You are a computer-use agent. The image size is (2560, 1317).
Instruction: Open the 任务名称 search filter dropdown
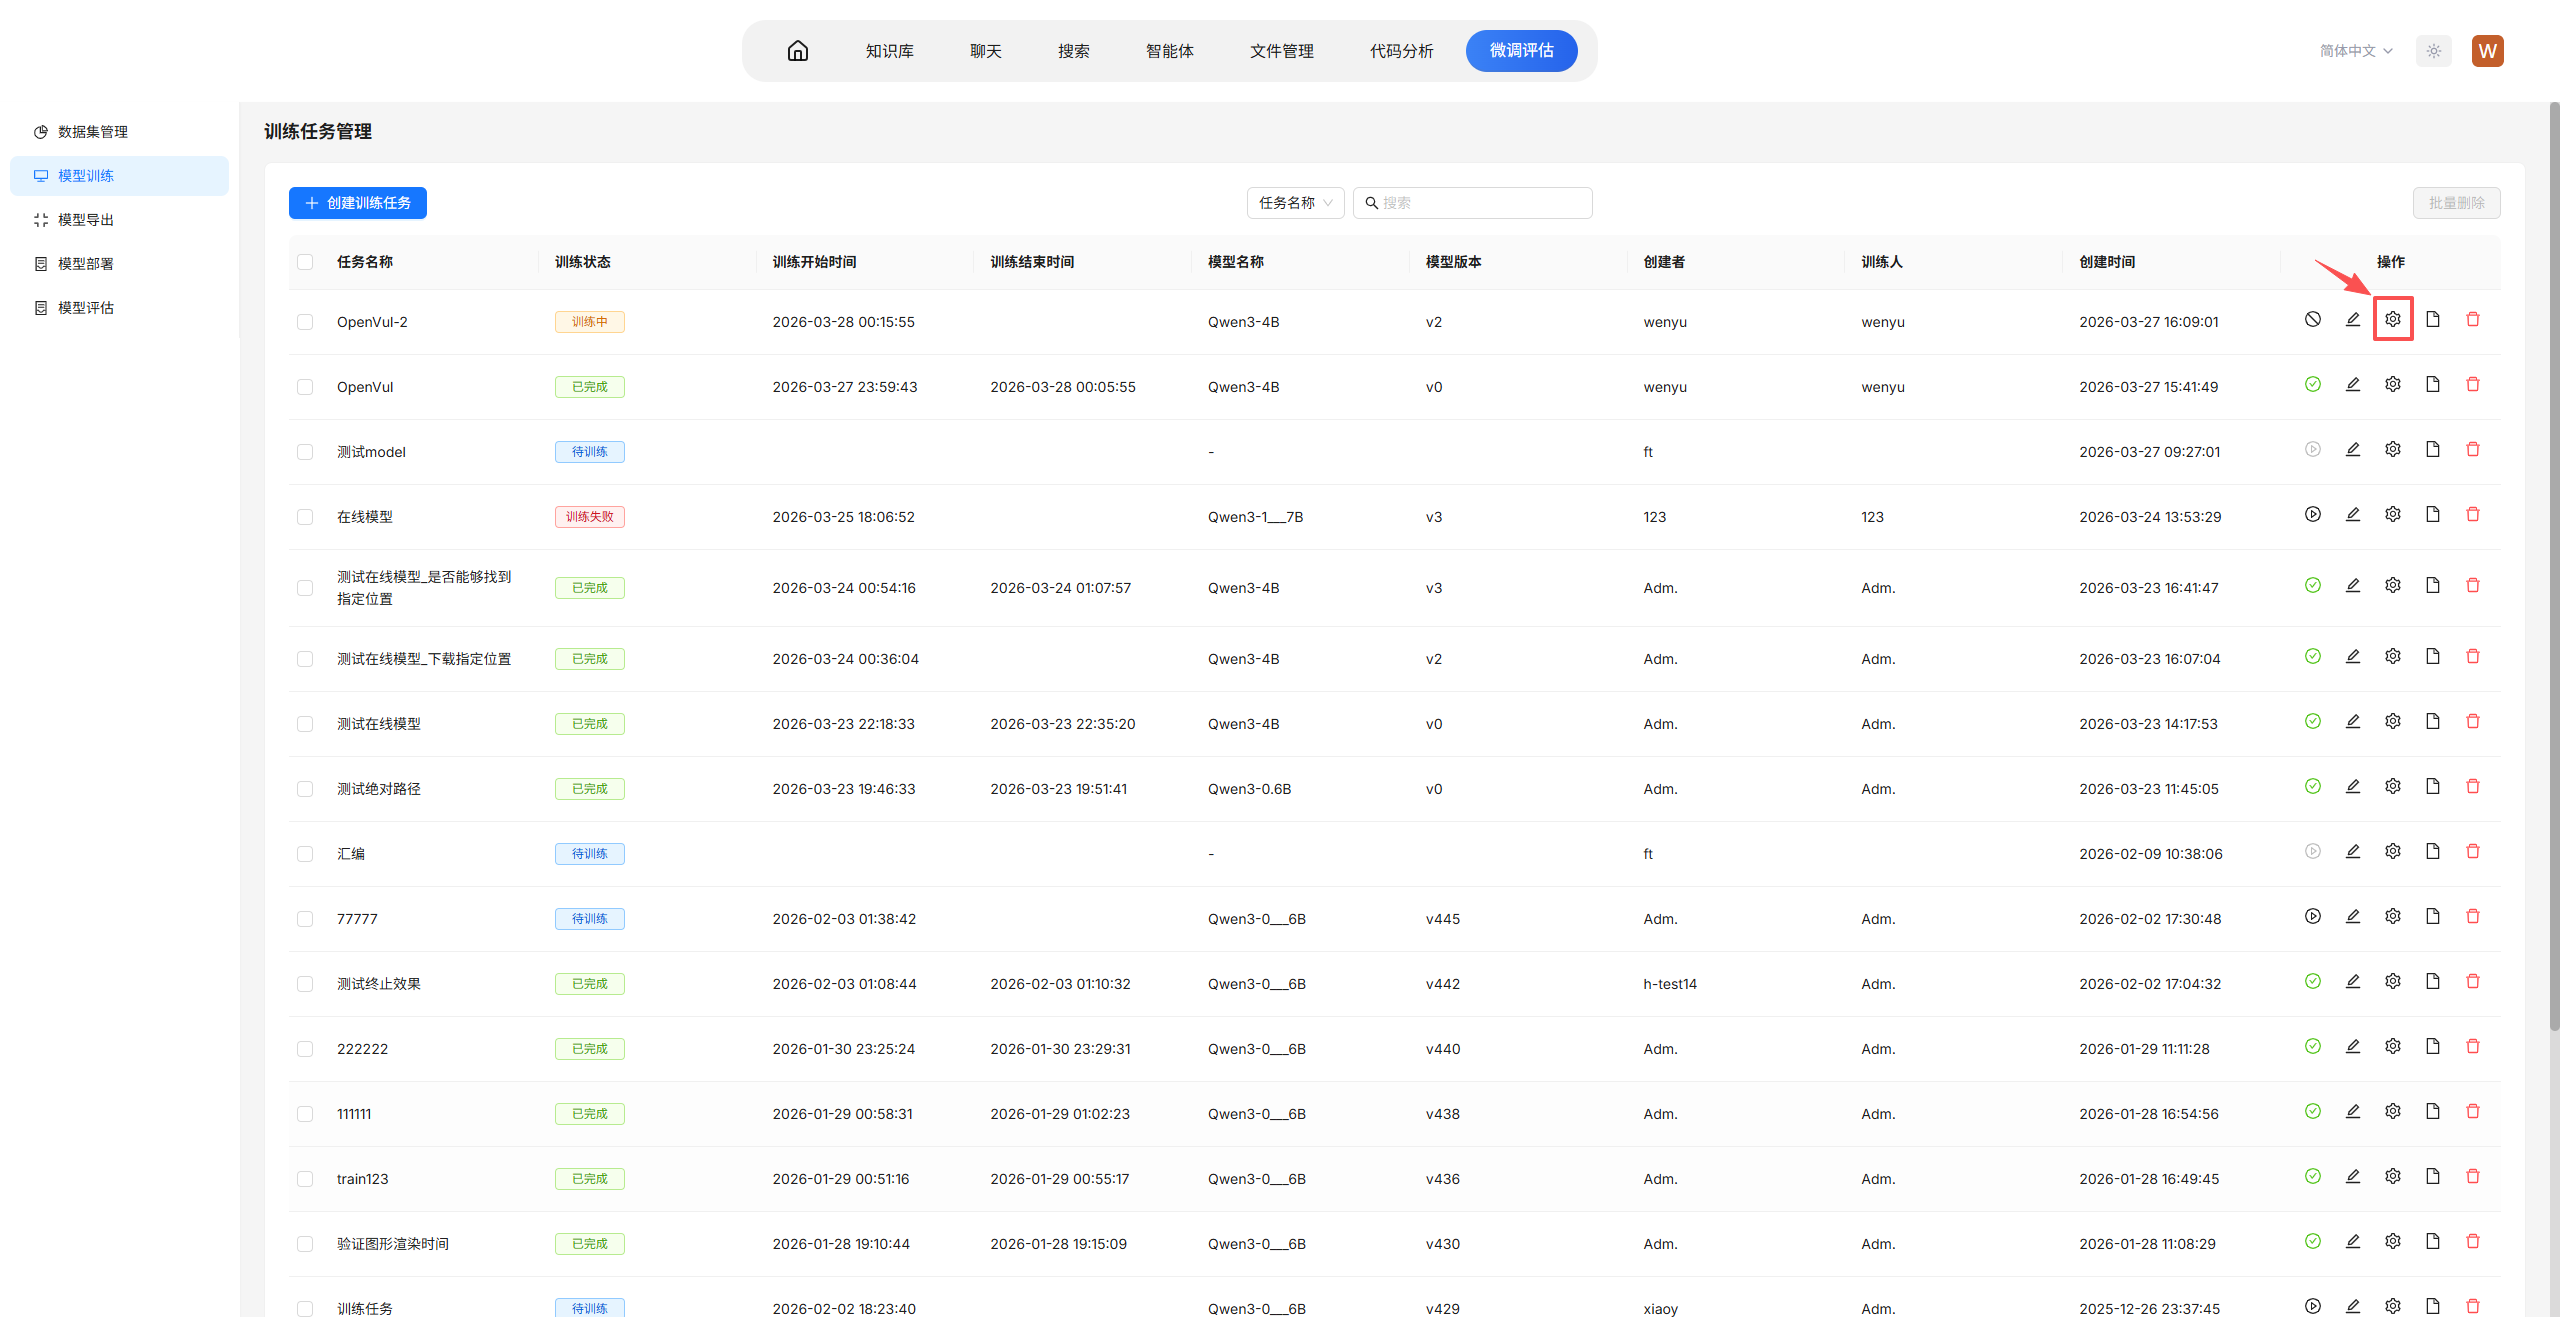(1294, 203)
